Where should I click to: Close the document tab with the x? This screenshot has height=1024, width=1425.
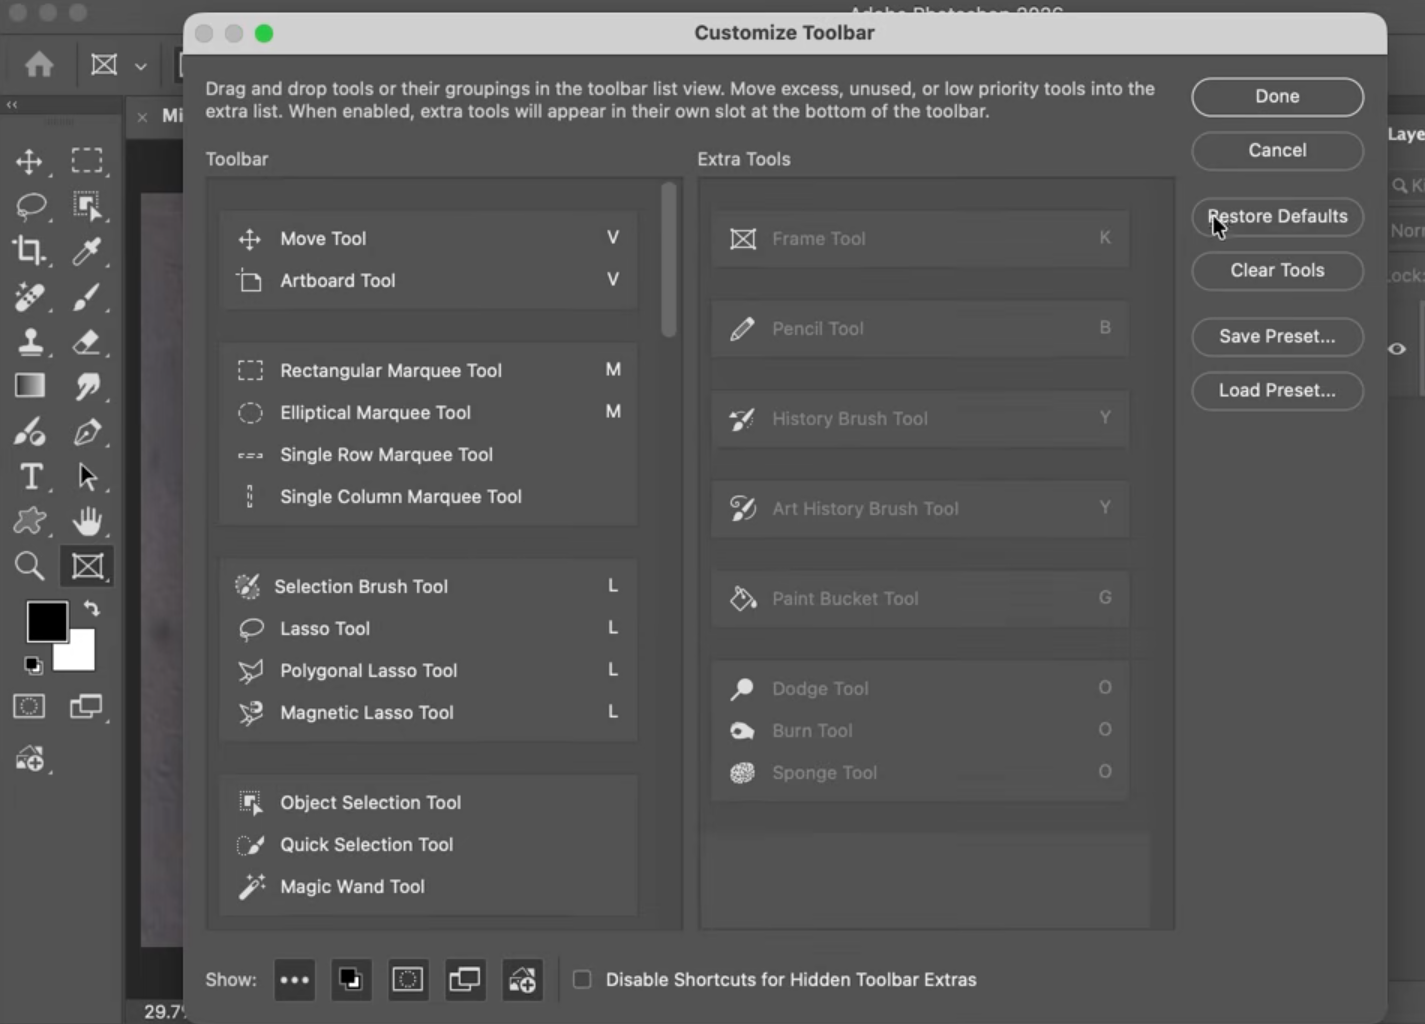coord(142,117)
